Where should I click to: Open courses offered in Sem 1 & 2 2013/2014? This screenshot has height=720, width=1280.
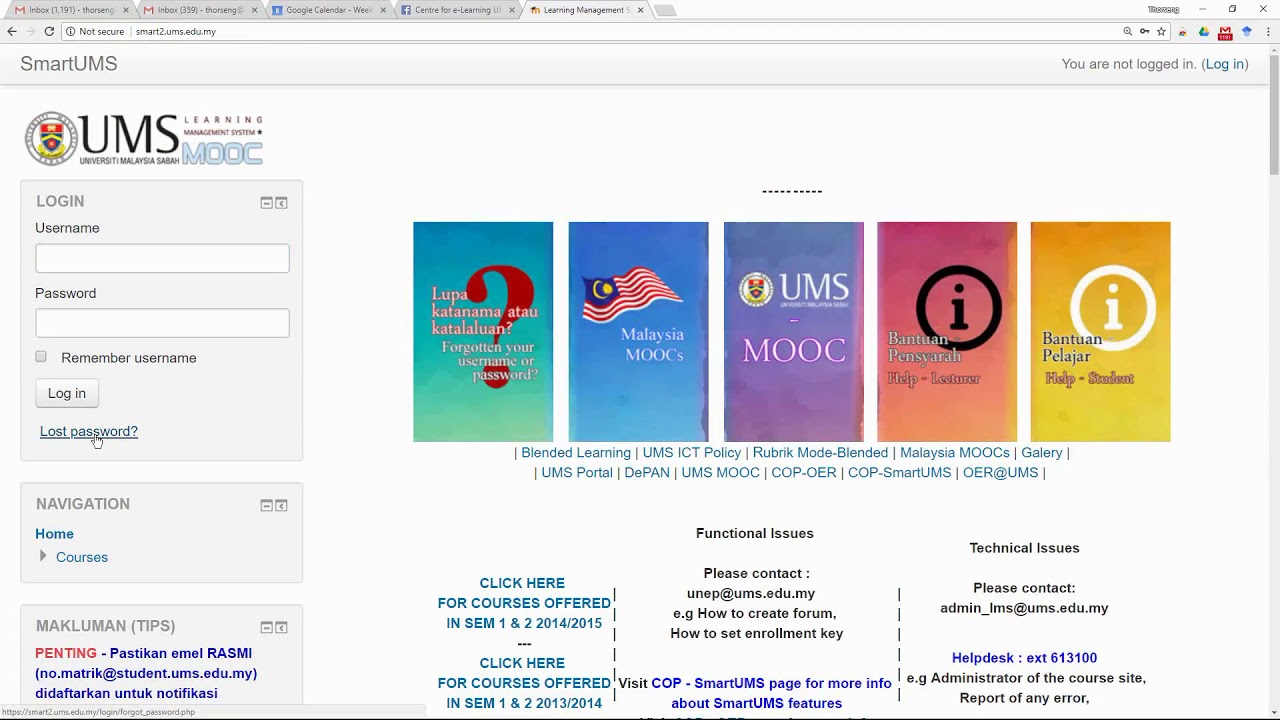[x=524, y=683]
